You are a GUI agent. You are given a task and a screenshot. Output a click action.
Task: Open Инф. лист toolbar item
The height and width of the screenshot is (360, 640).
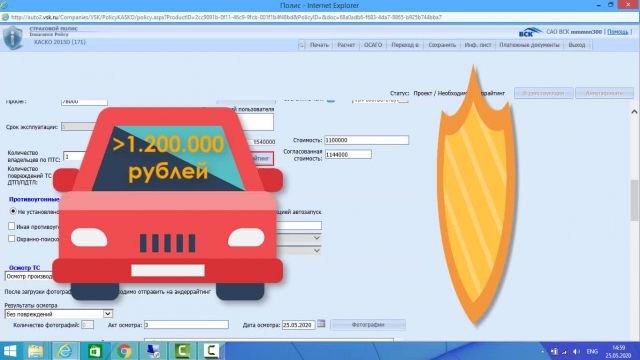[x=478, y=45]
